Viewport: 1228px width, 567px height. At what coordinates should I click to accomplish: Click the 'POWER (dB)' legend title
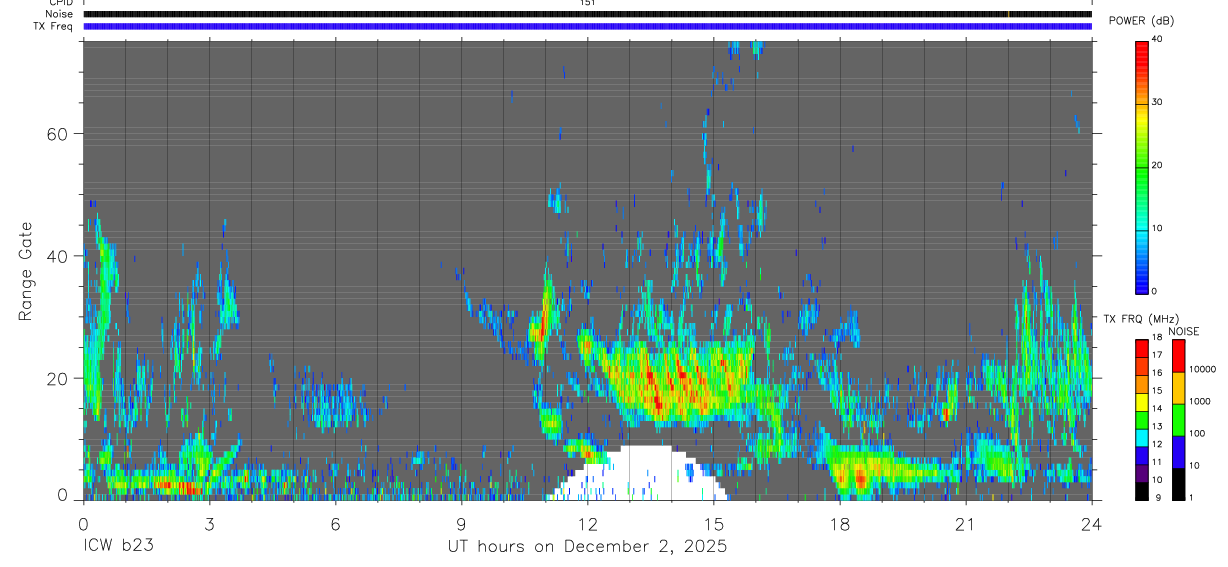(1141, 21)
